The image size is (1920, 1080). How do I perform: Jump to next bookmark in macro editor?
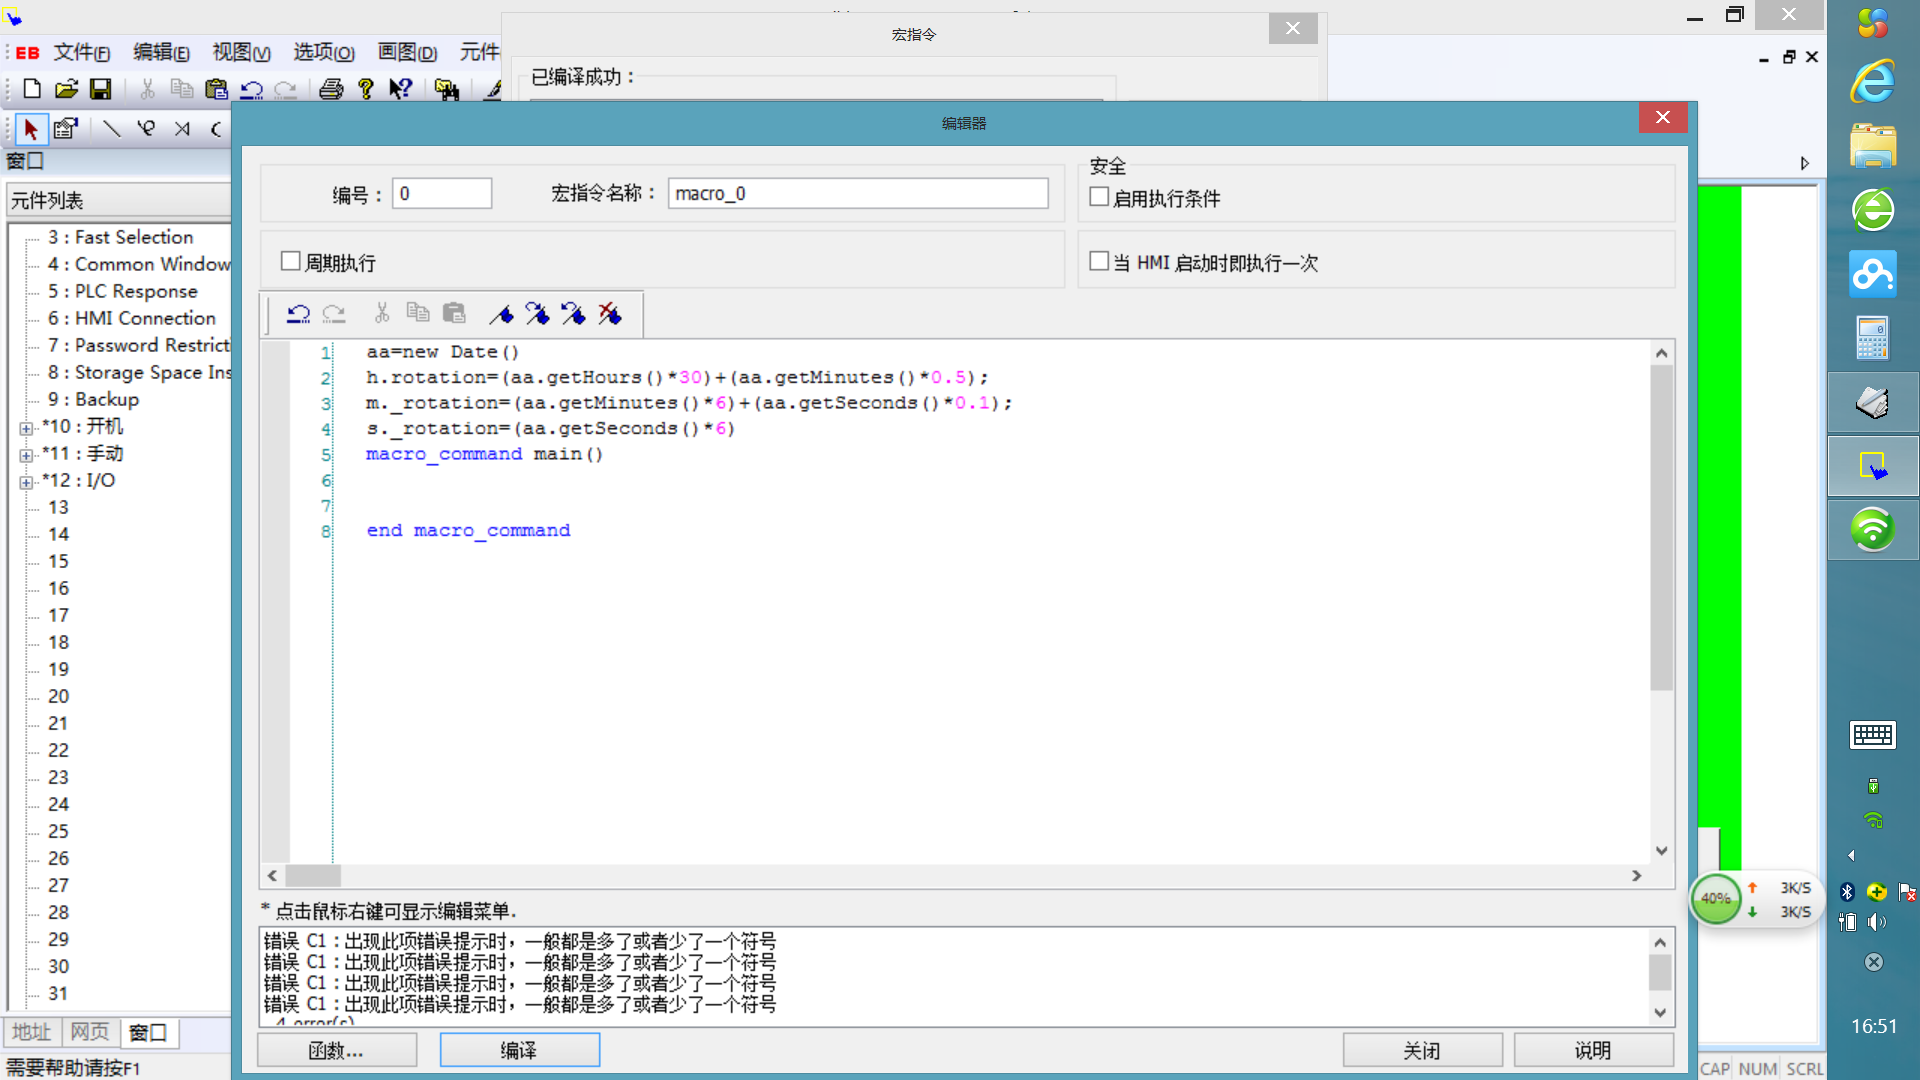click(537, 314)
